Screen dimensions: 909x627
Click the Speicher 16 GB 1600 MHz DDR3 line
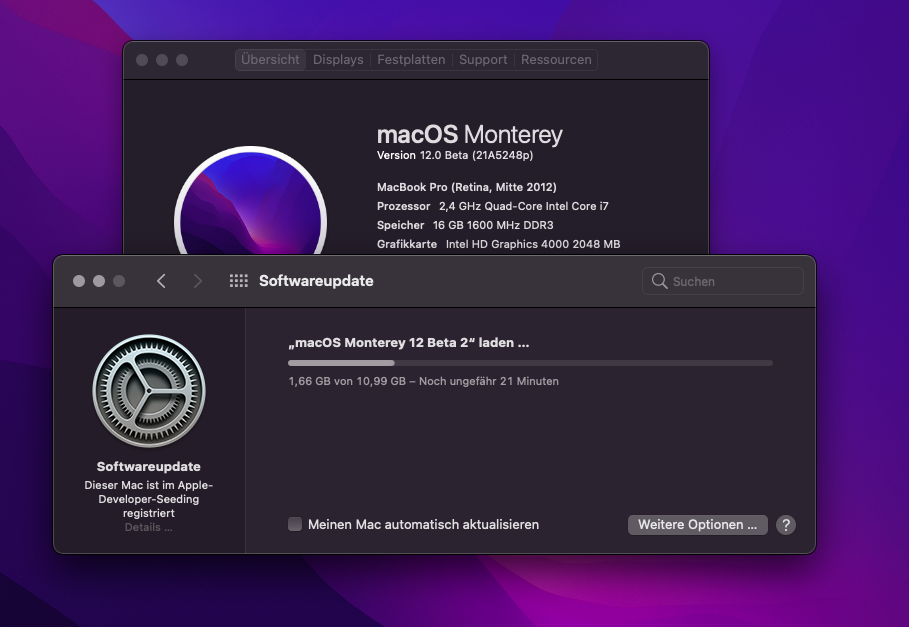click(465, 225)
